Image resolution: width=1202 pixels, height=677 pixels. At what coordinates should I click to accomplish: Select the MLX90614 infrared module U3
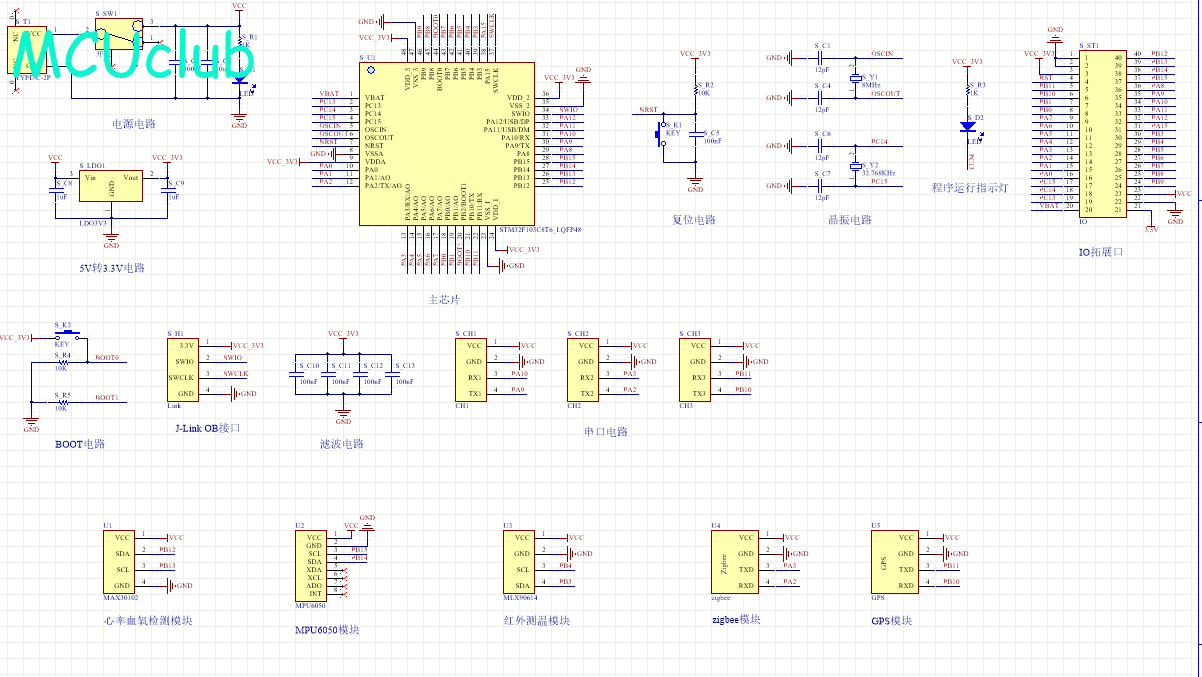click(522, 562)
